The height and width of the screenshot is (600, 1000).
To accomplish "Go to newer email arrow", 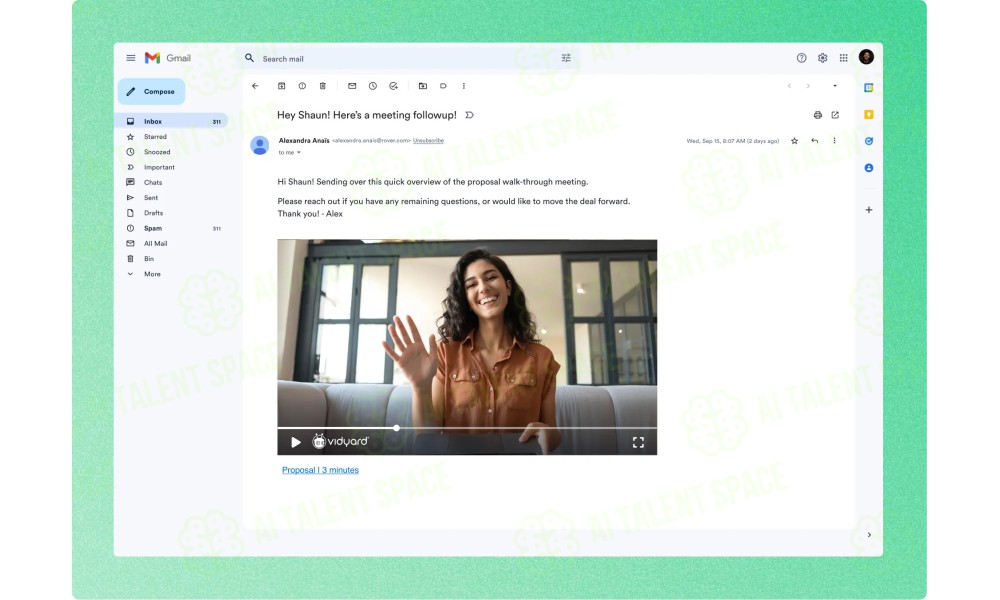I will (x=790, y=86).
